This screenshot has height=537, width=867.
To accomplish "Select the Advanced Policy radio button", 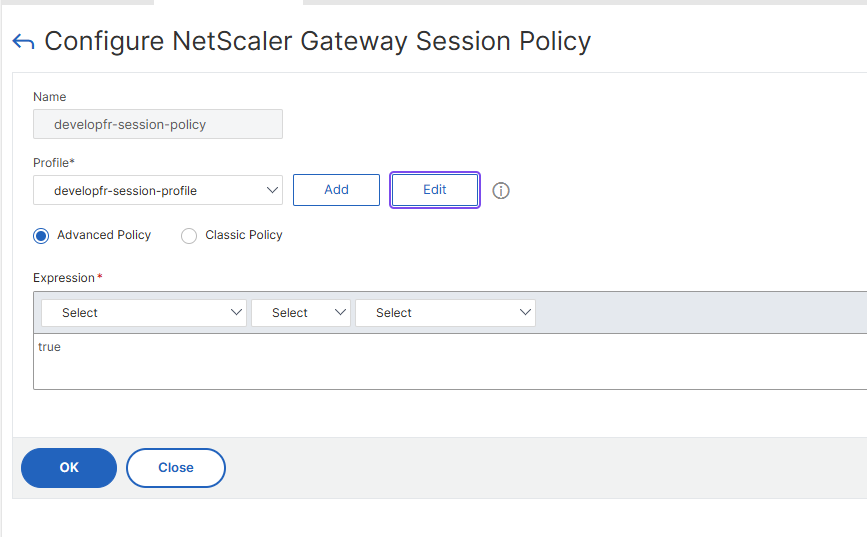I will tap(41, 236).
